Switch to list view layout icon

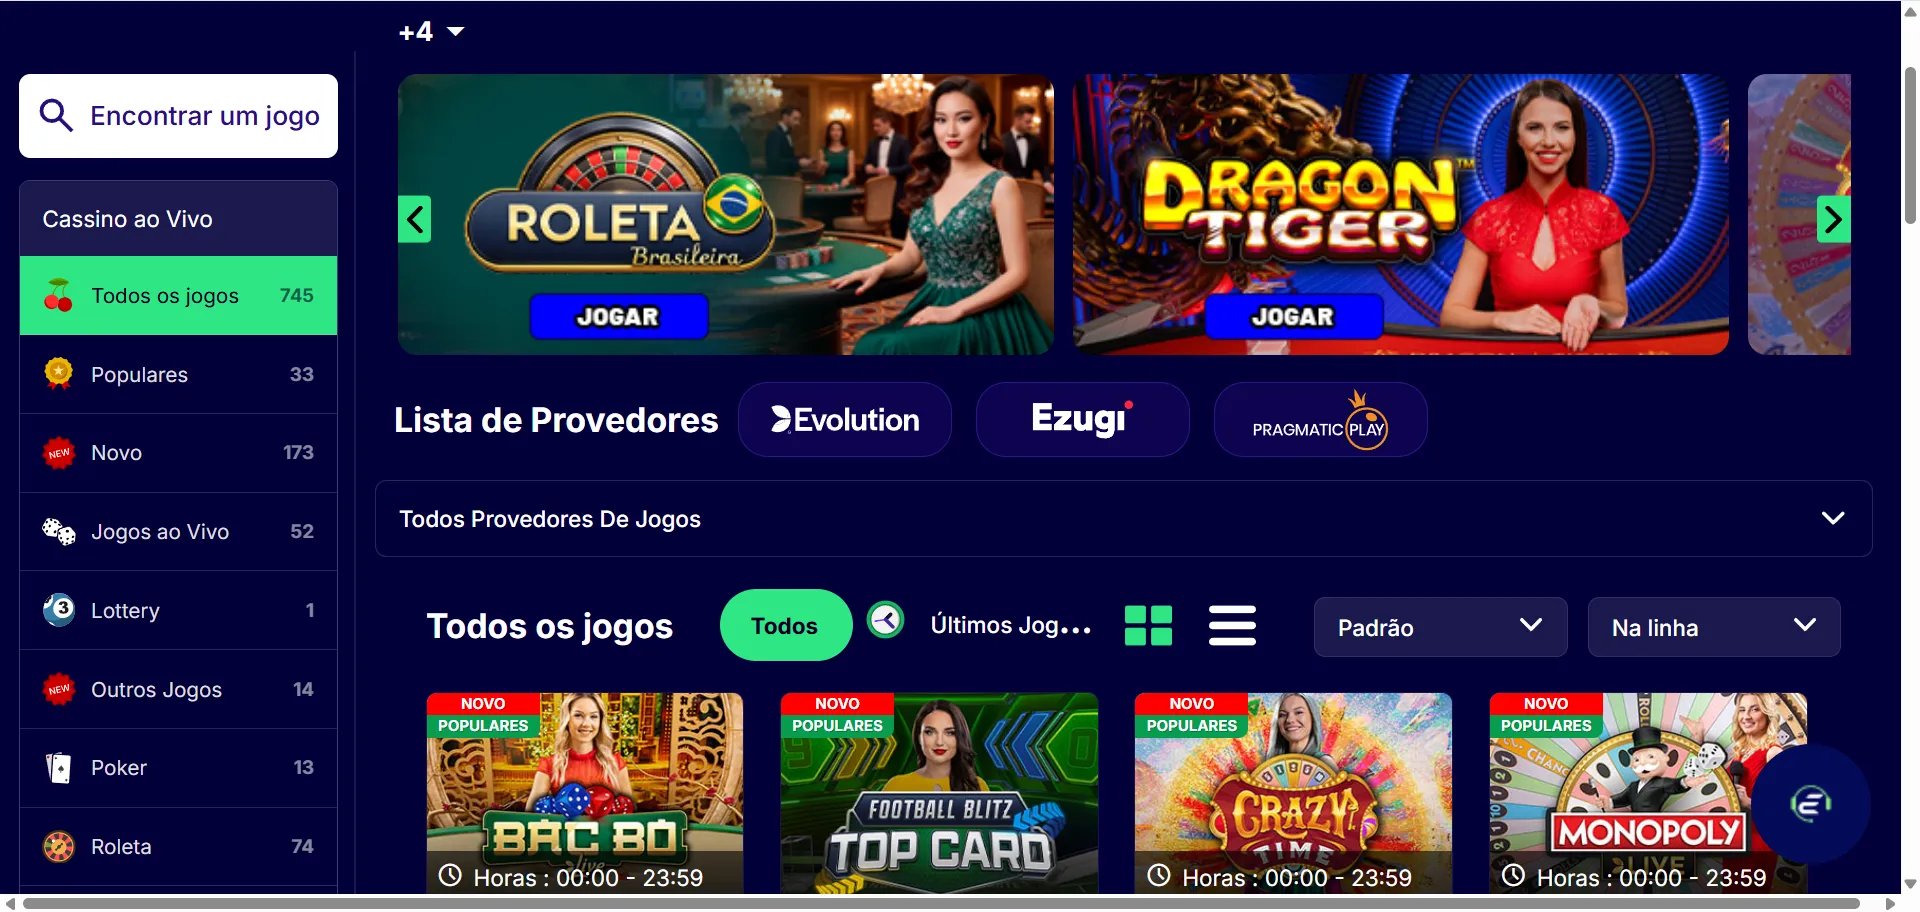(1232, 626)
